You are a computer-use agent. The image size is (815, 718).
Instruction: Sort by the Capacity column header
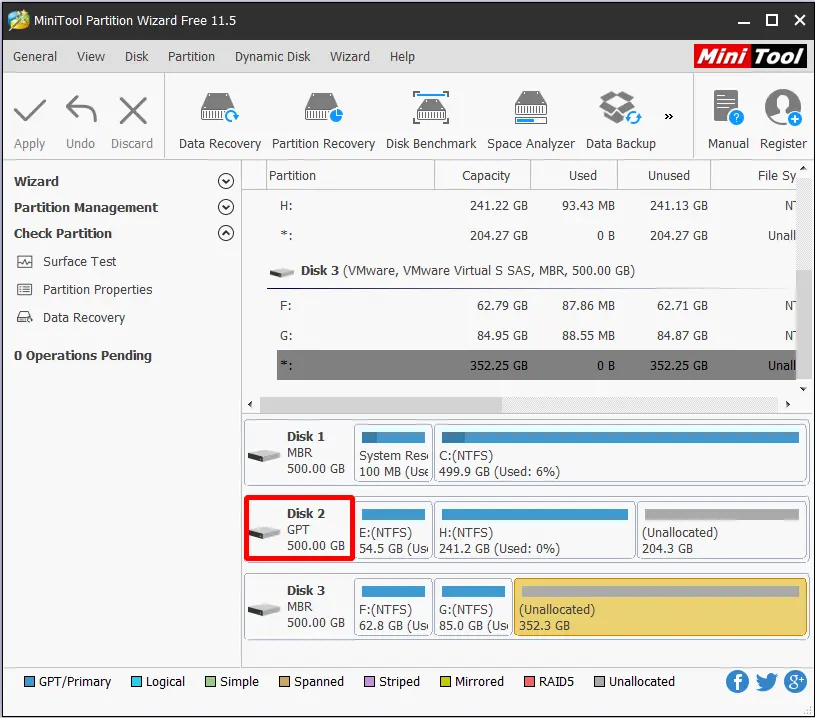coord(483,176)
